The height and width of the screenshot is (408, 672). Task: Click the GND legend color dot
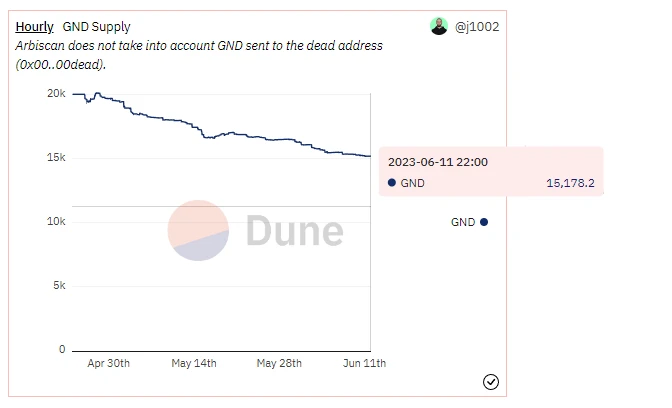(484, 222)
